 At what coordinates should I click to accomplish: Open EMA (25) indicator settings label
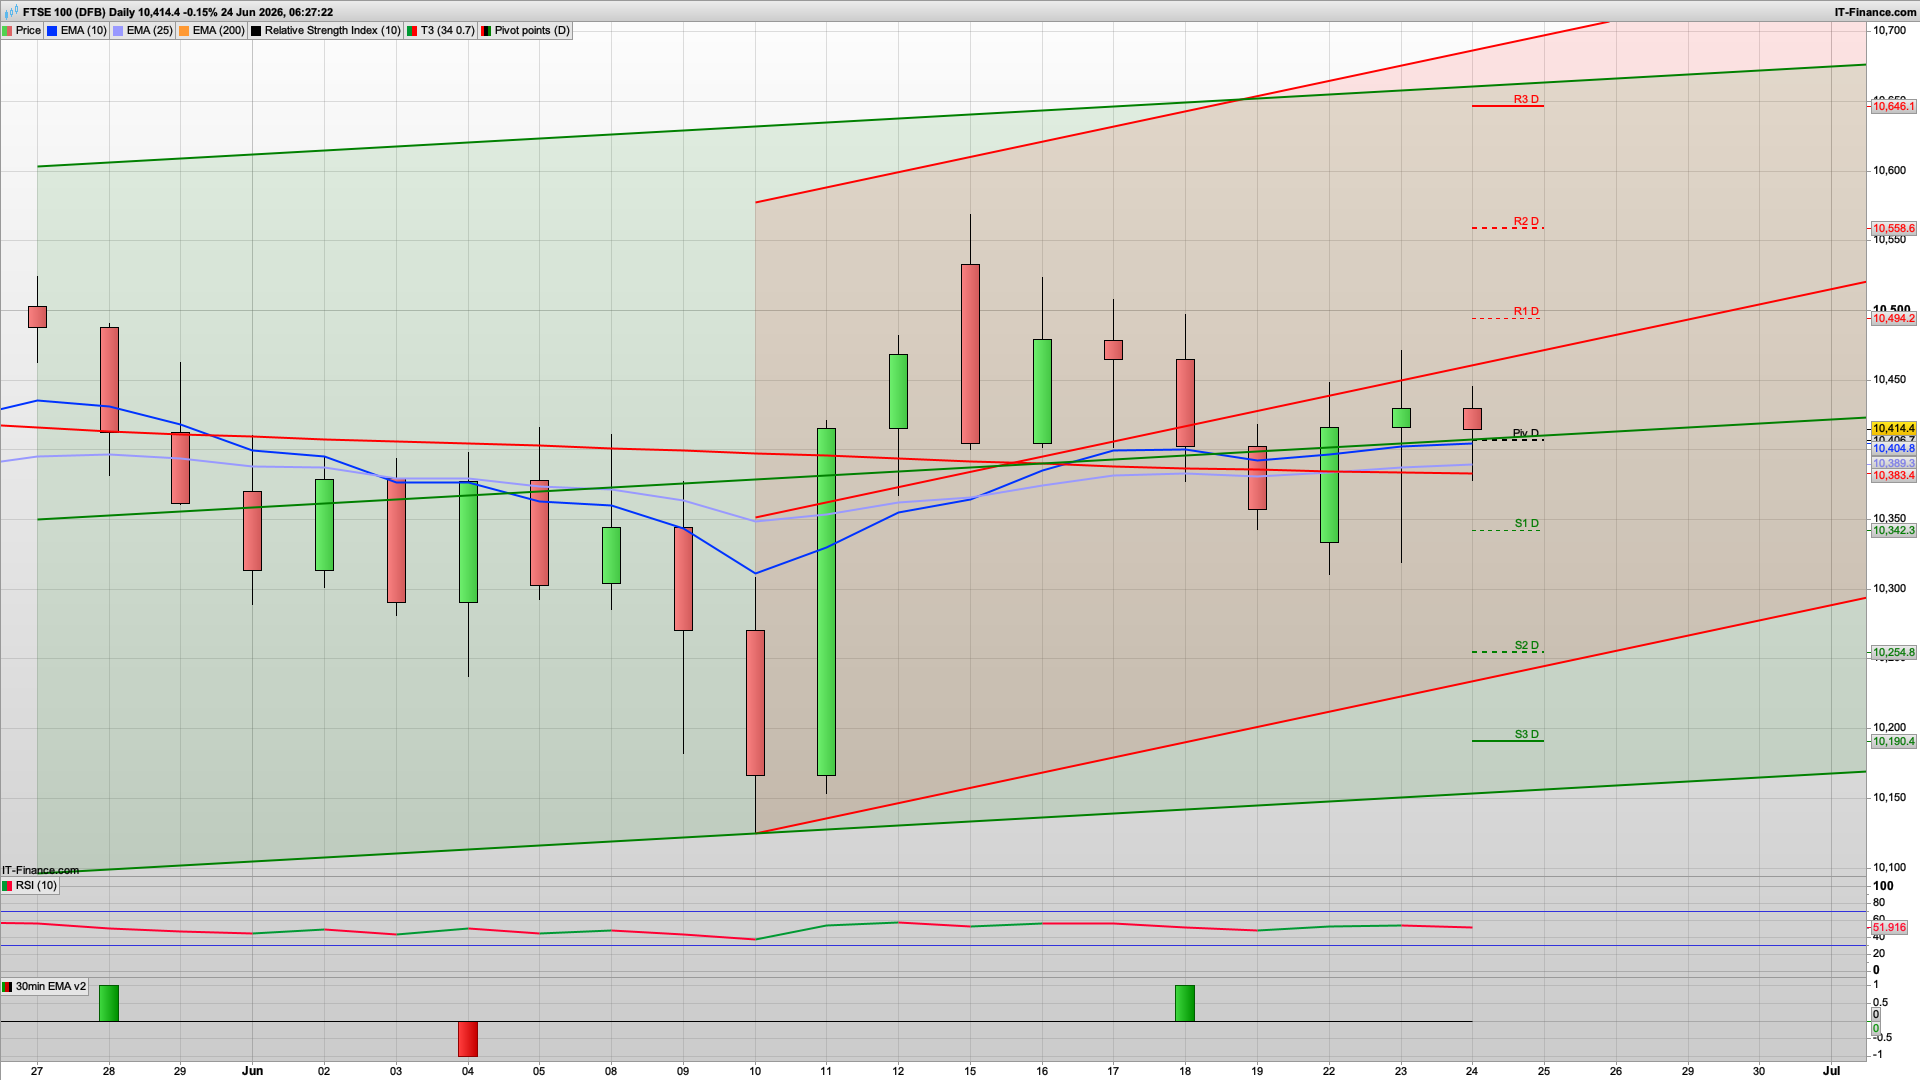149,31
